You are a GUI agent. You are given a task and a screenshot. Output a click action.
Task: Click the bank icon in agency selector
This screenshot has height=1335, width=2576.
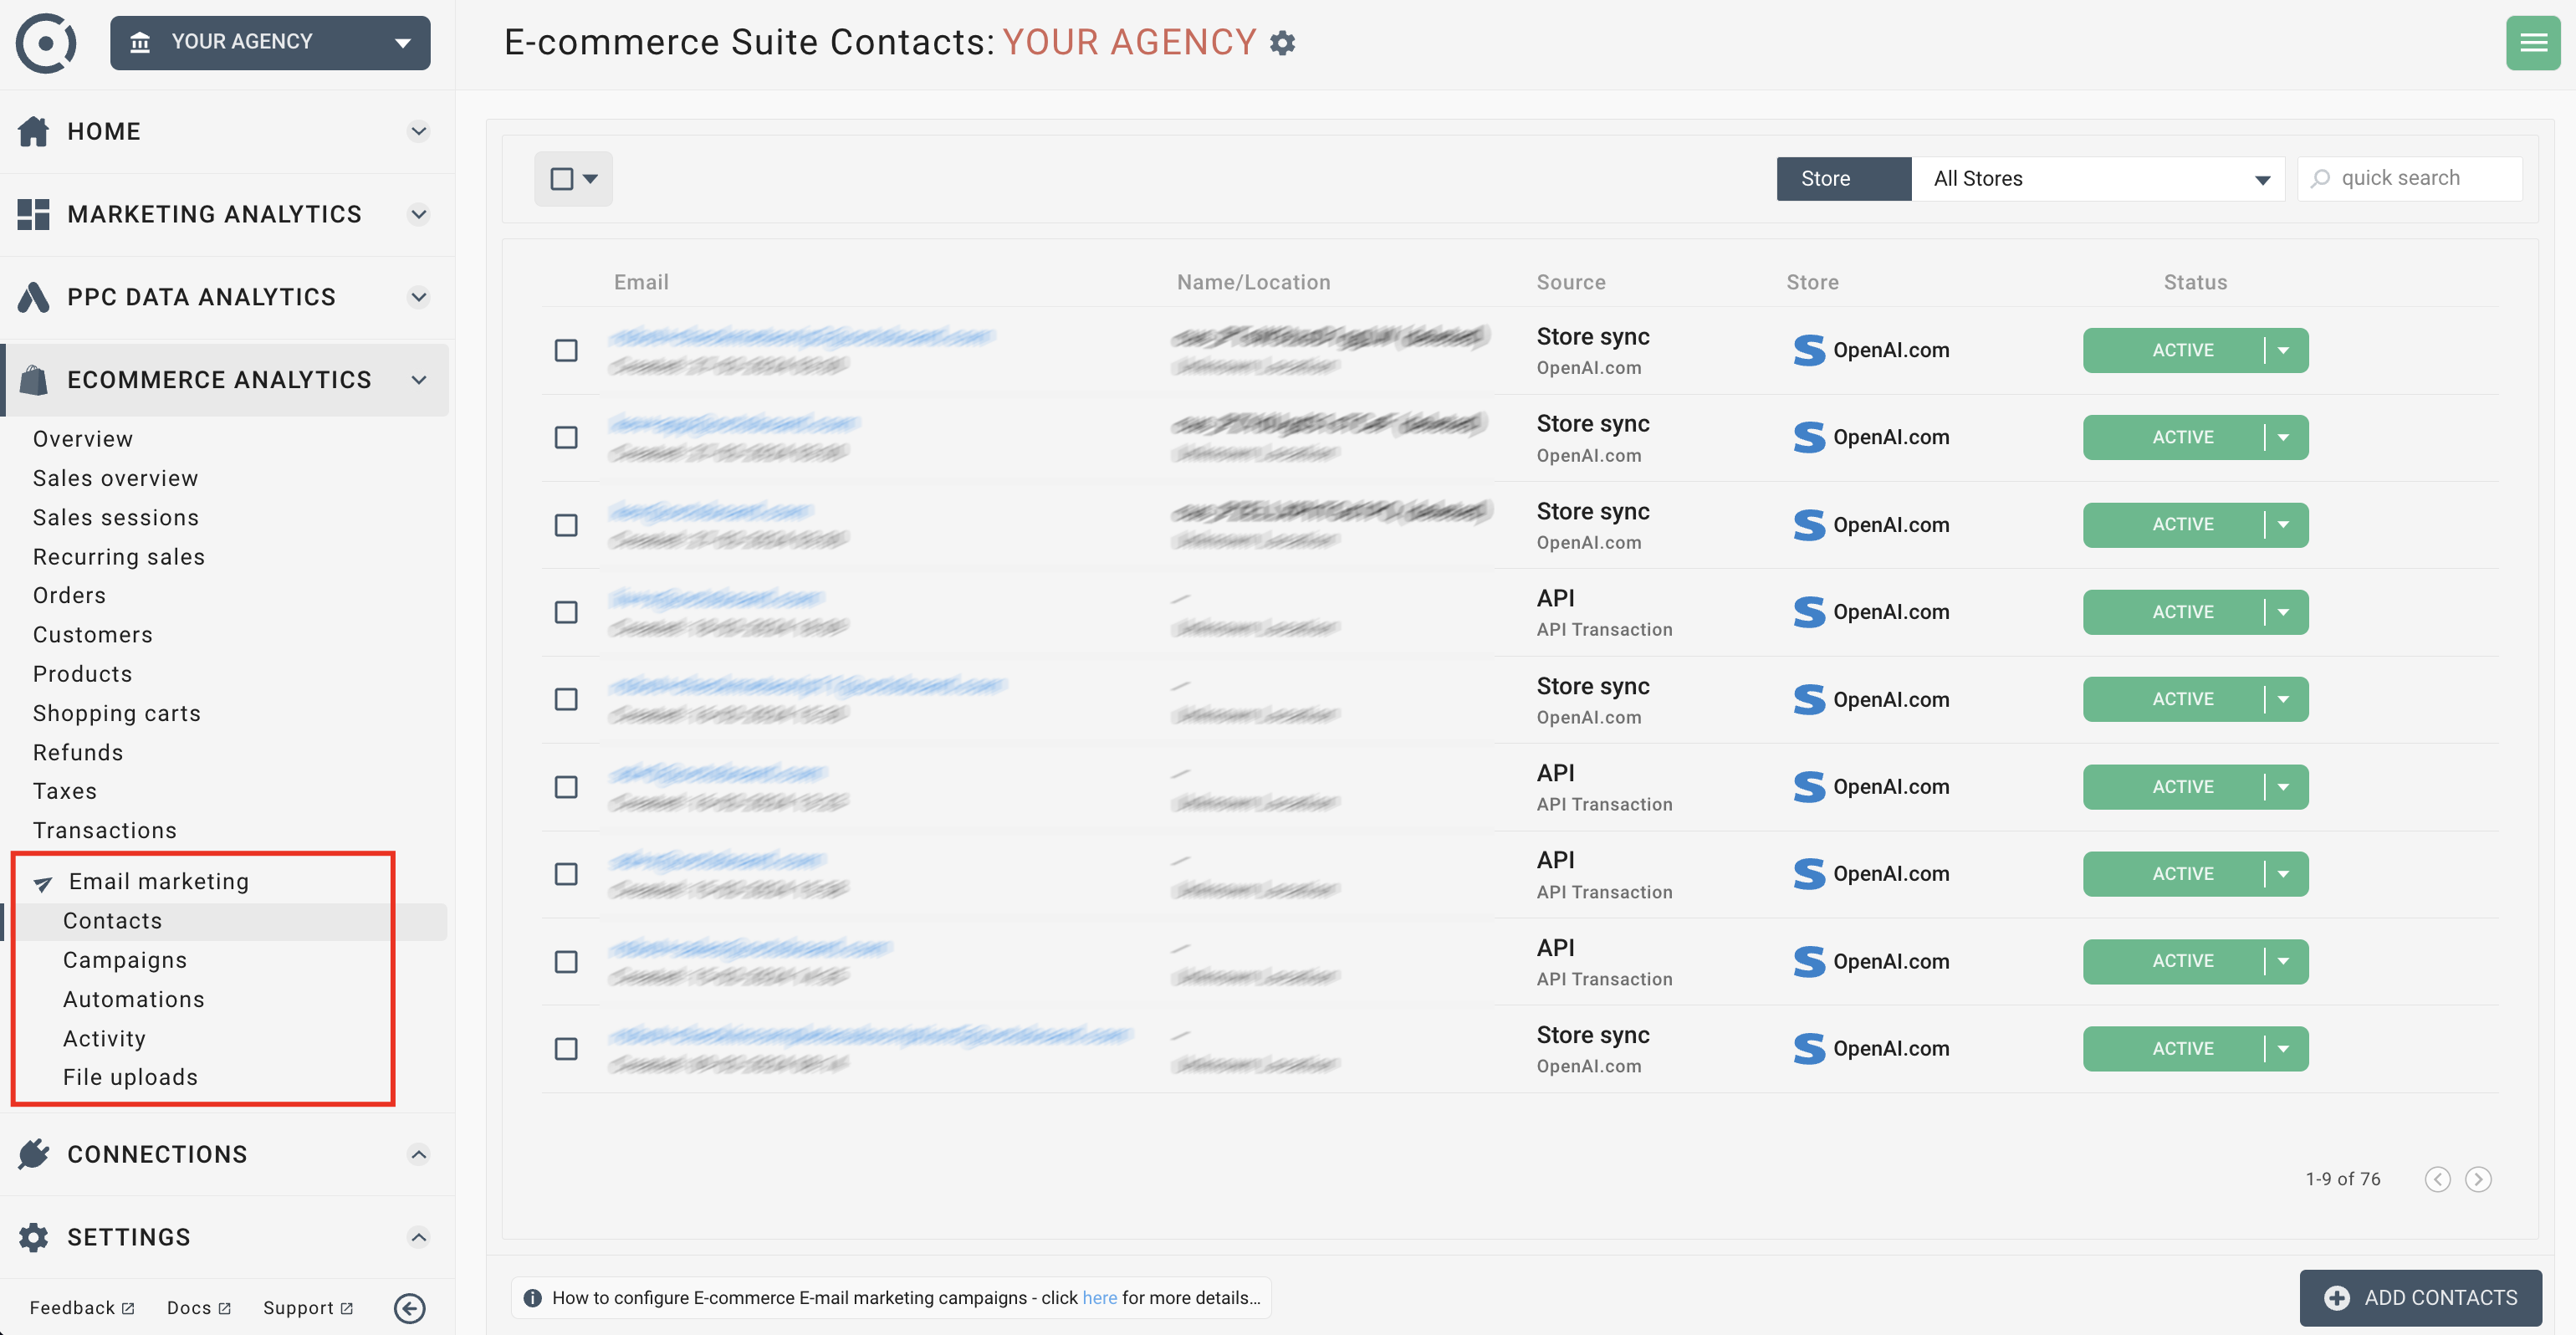140,42
